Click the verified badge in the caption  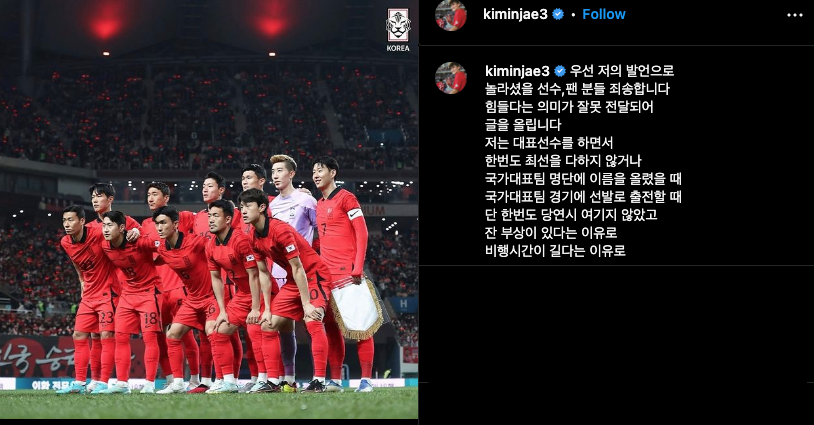[x=560, y=71]
